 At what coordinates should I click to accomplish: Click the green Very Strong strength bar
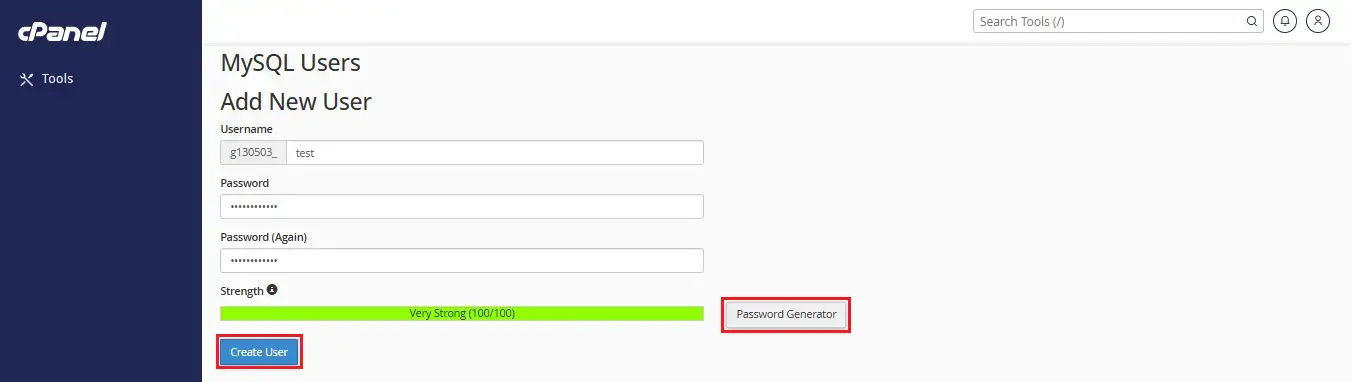pyautogui.click(x=462, y=314)
